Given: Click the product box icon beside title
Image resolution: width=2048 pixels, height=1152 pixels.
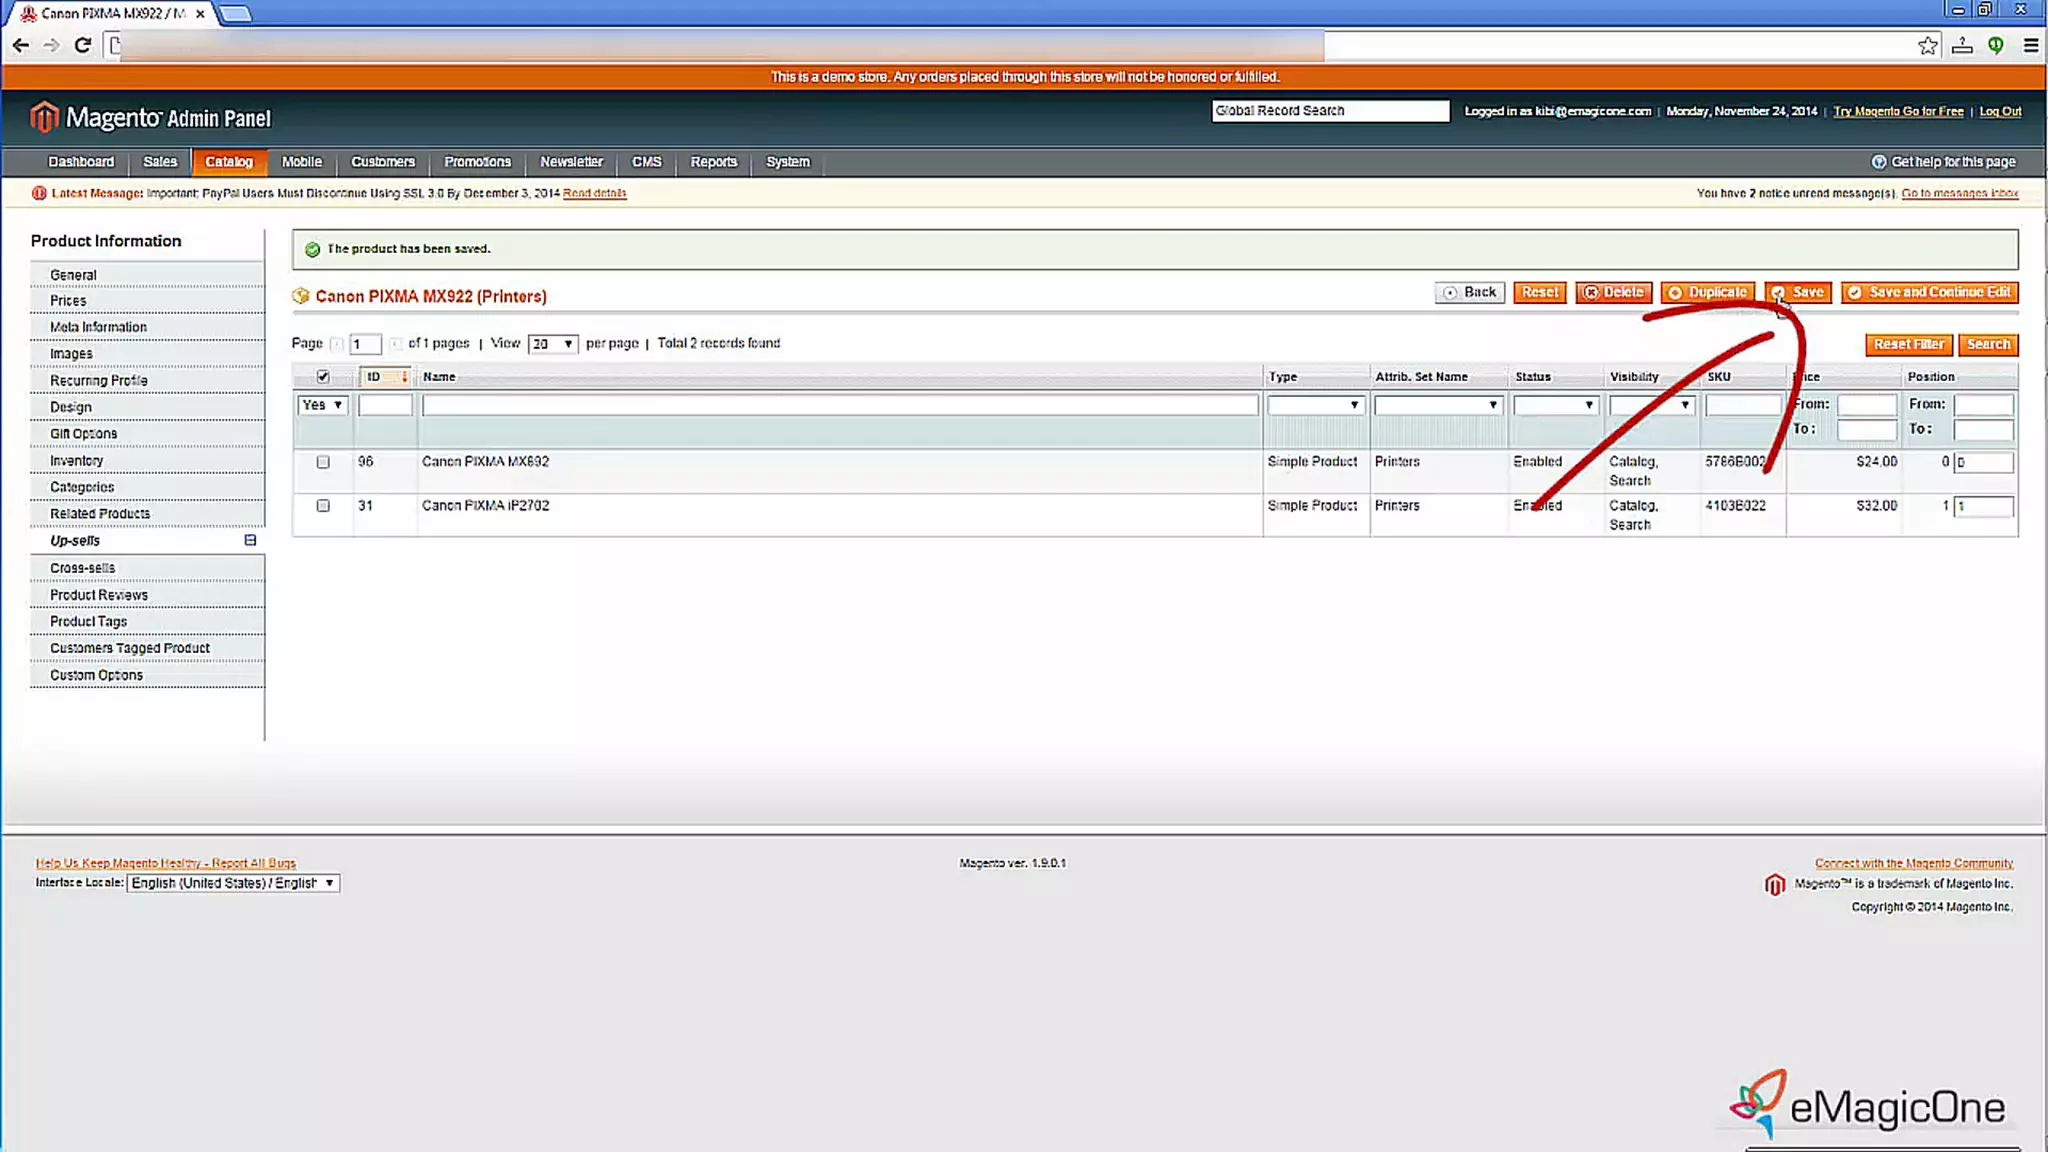Looking at the screenshot, I should 301,296.
